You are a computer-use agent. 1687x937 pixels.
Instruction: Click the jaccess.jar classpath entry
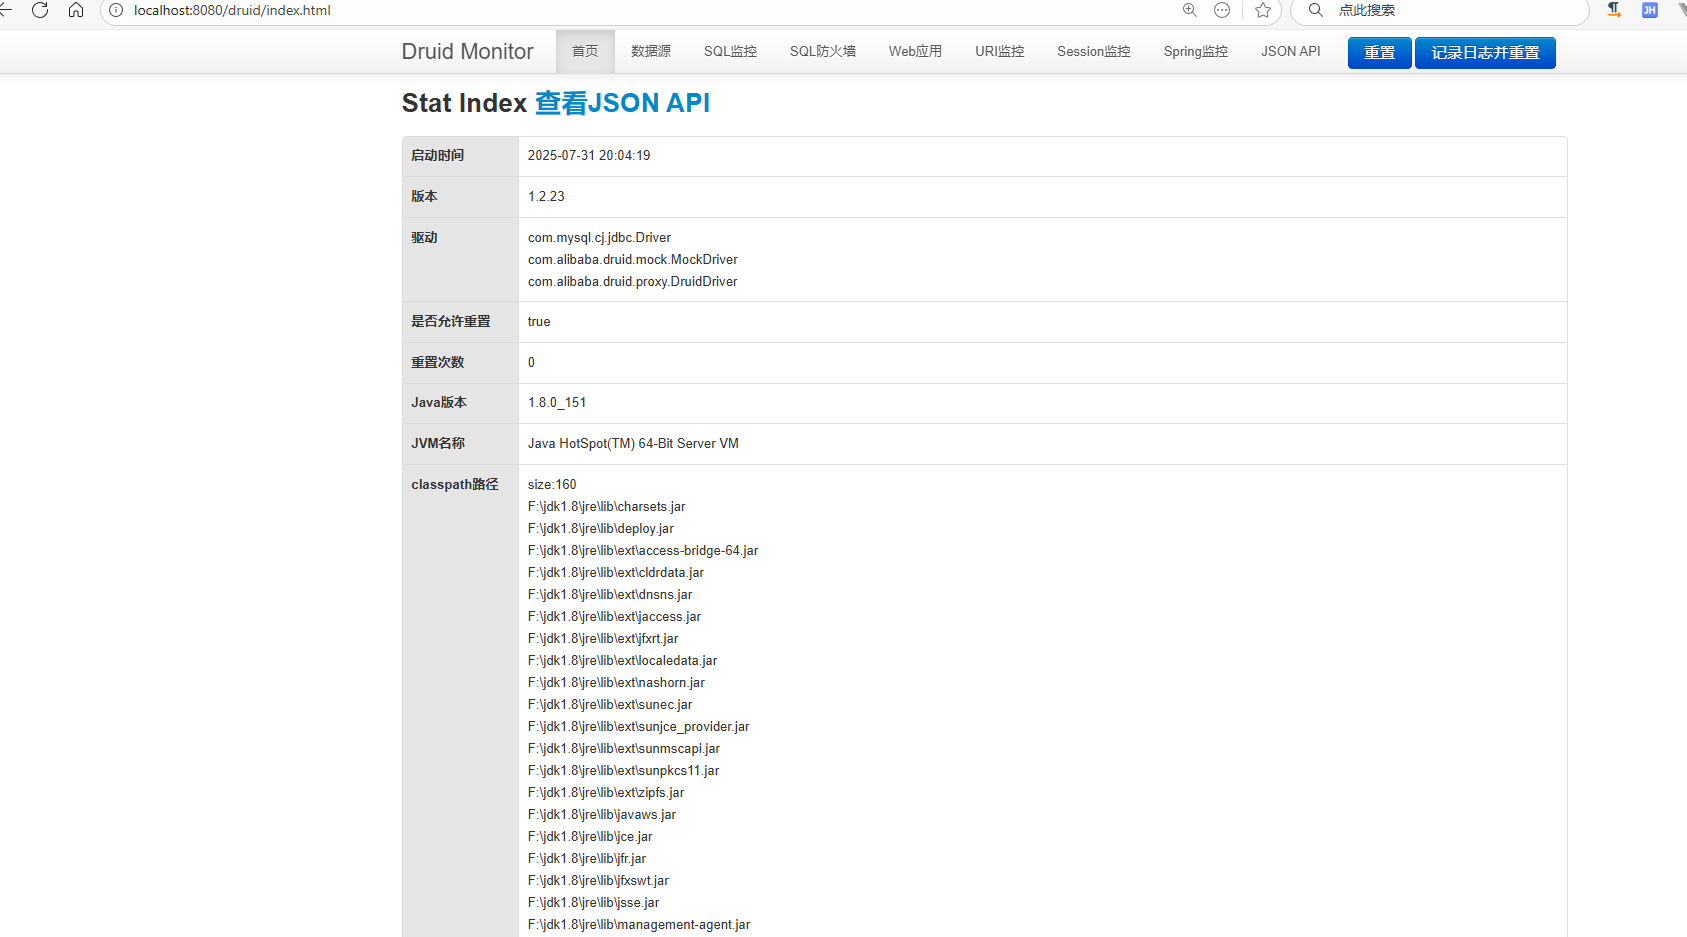point(615,616)
